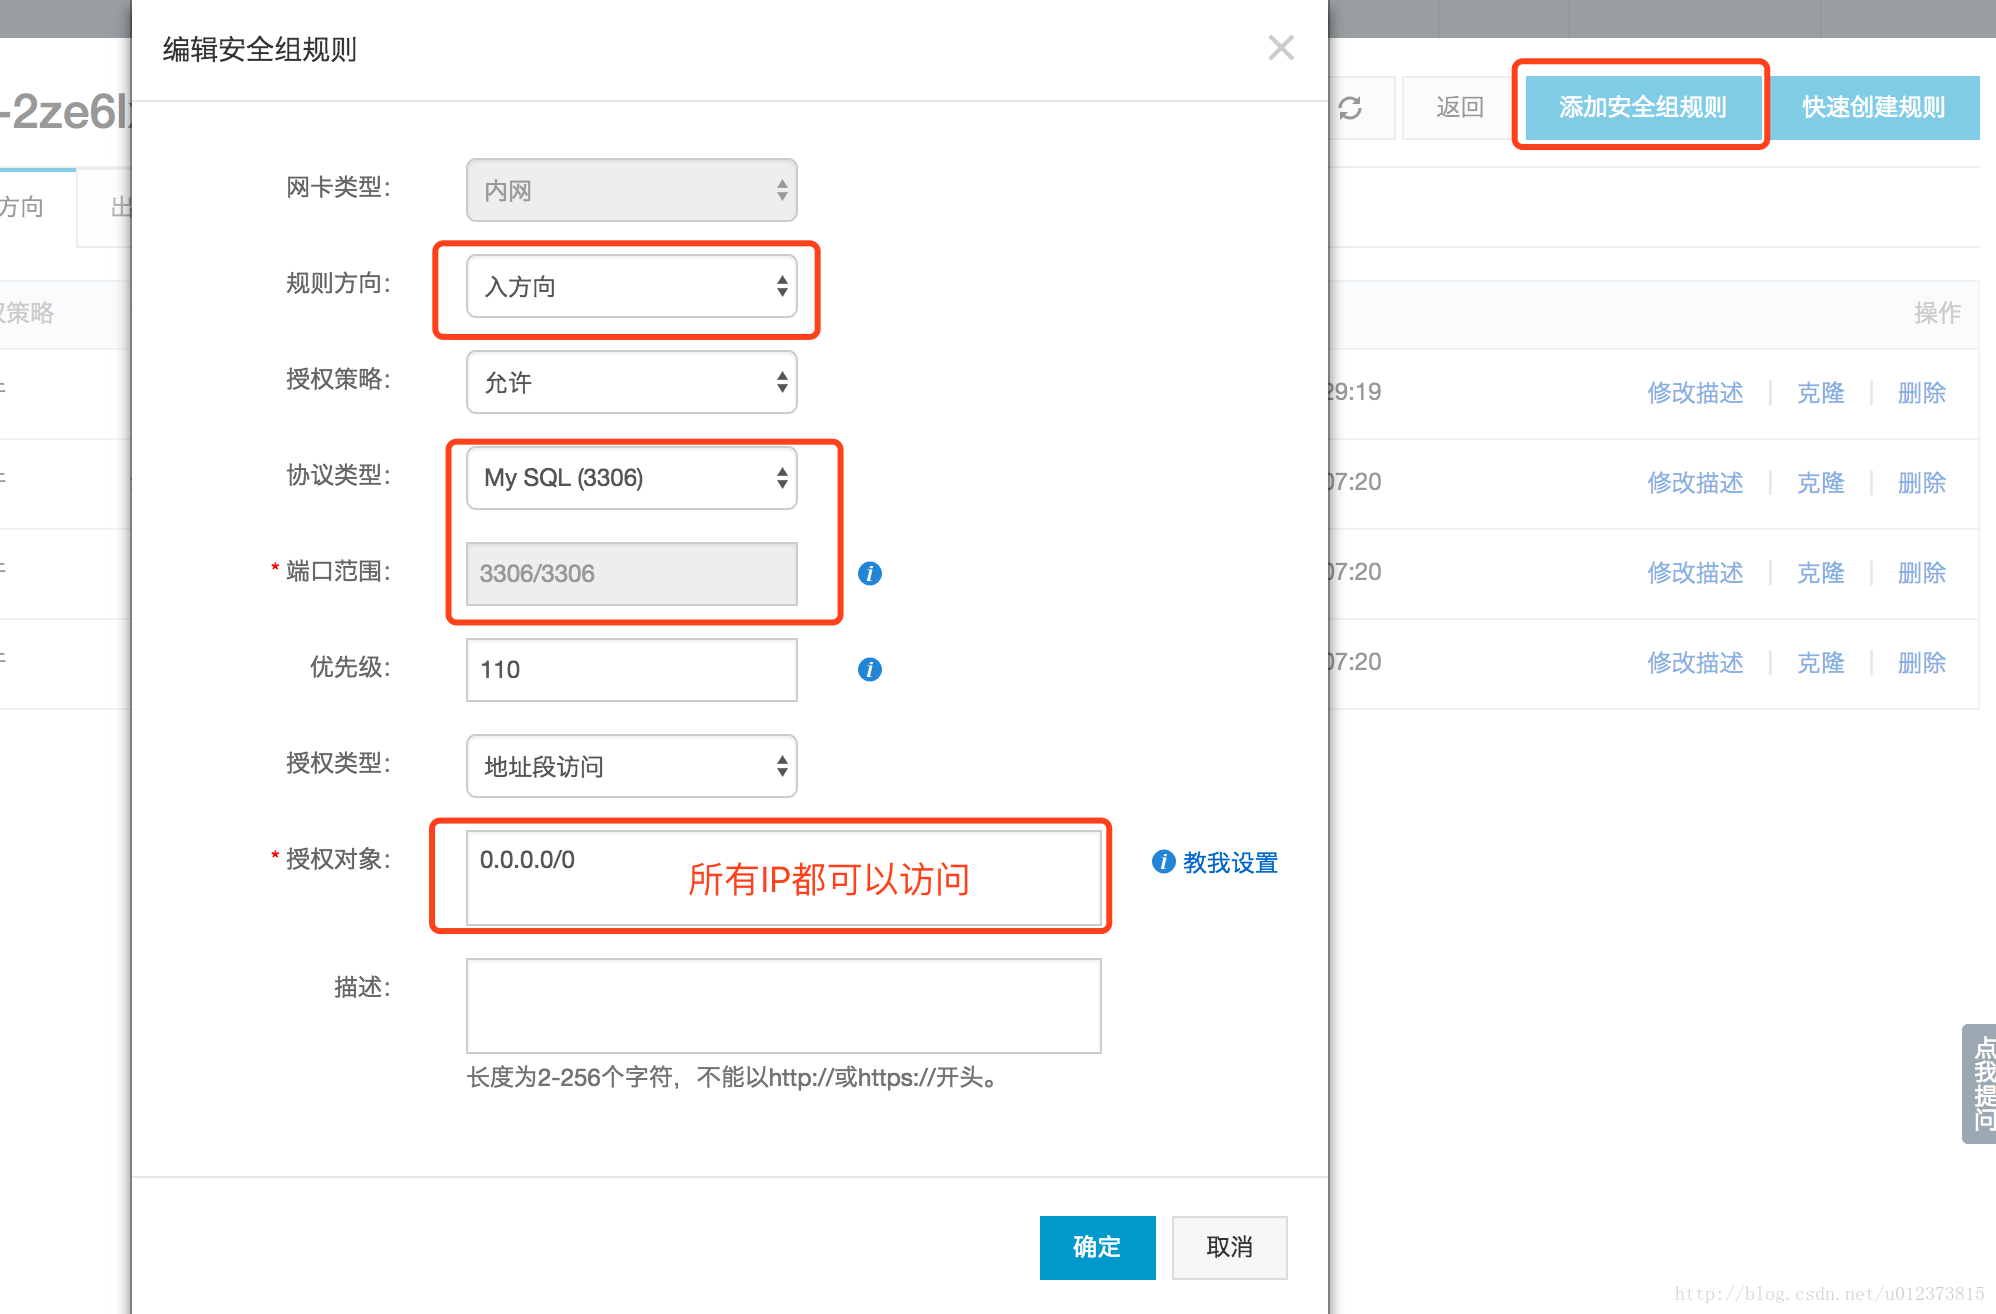
Task: Open the 教我设置 help link
Action: [1230, 862]
